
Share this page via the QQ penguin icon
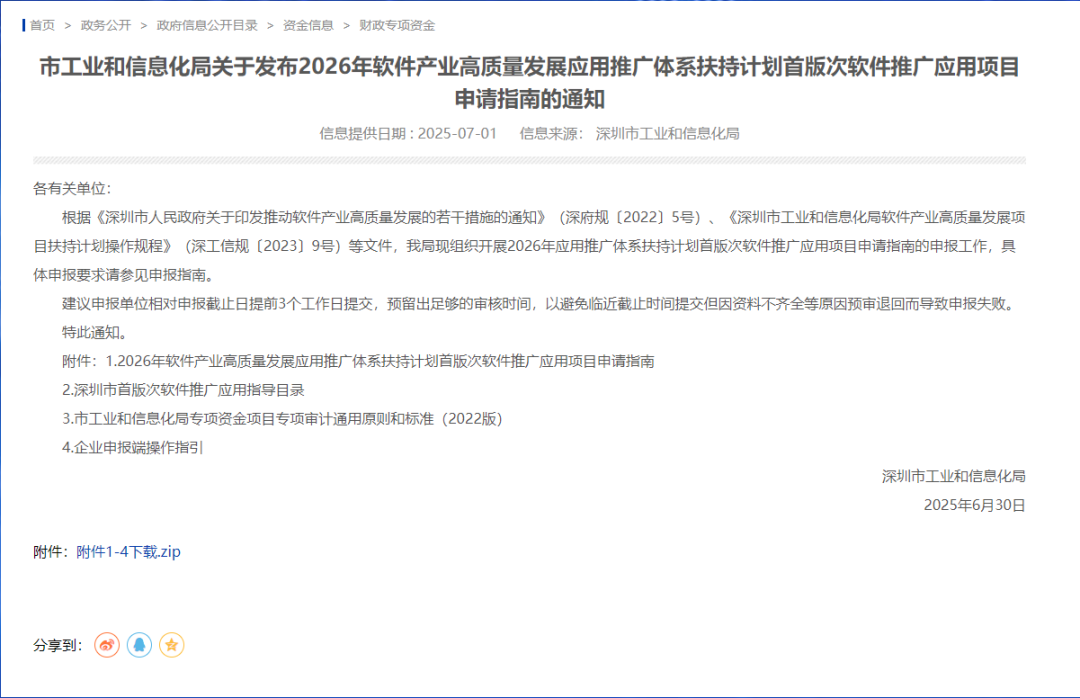pyautogui.click(x=139, y=645)
